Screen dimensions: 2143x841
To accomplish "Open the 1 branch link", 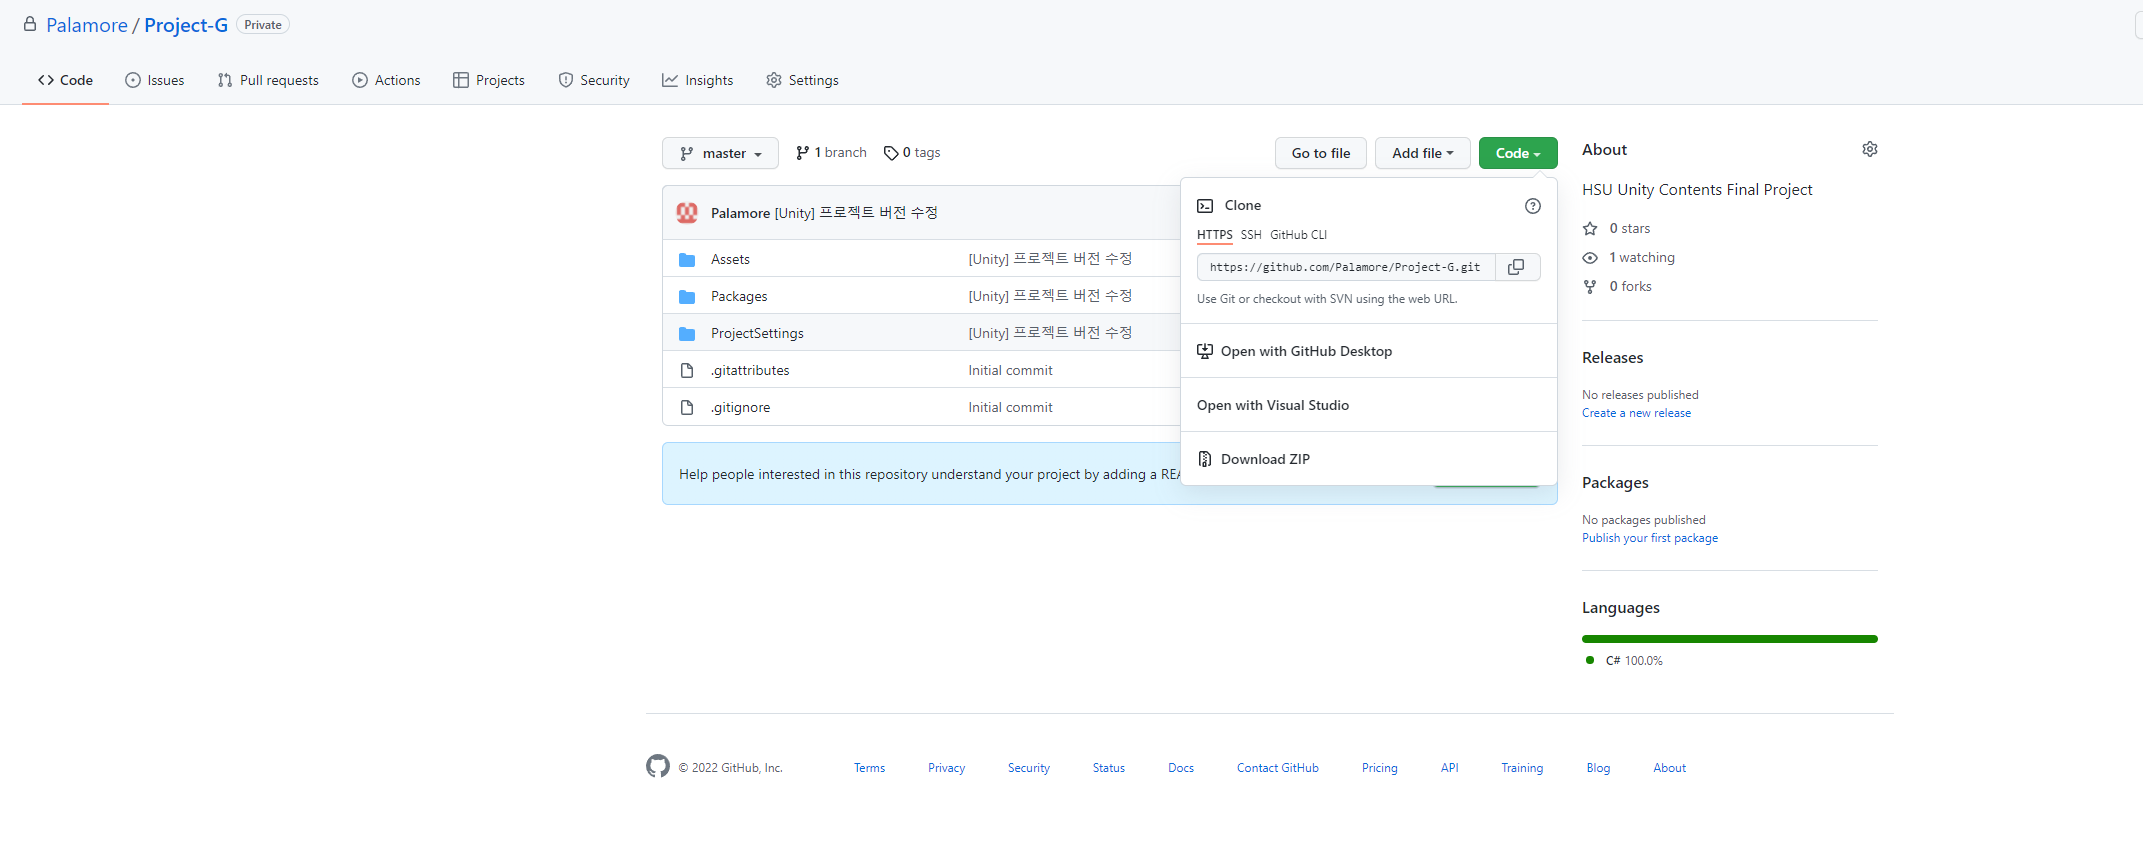I will coord(831,153).
